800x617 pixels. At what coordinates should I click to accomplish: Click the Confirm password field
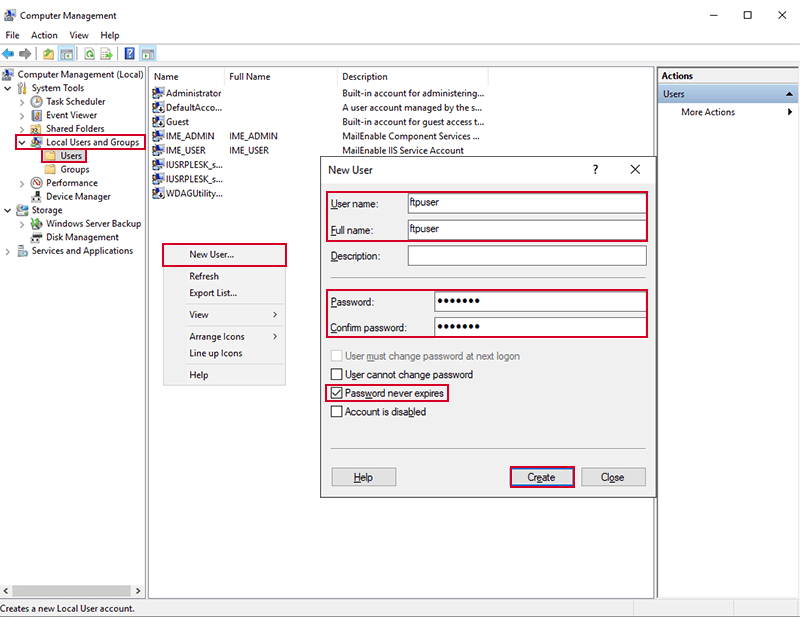(540, 327)
